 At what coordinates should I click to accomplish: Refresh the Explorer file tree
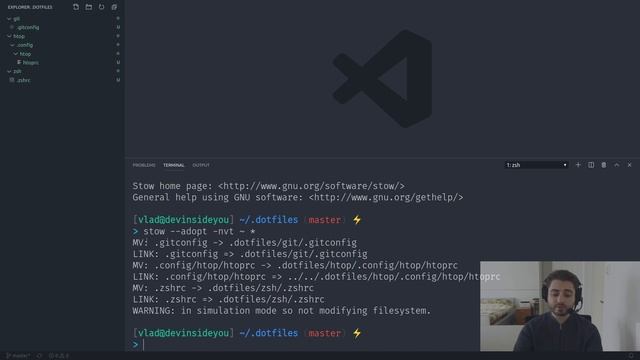click(x=101, y=7)
